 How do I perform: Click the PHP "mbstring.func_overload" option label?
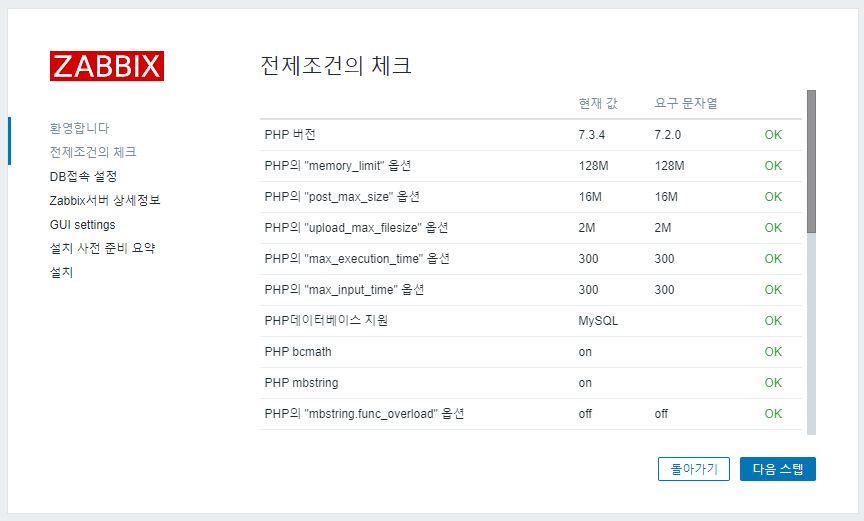click(x=364, y=414)
